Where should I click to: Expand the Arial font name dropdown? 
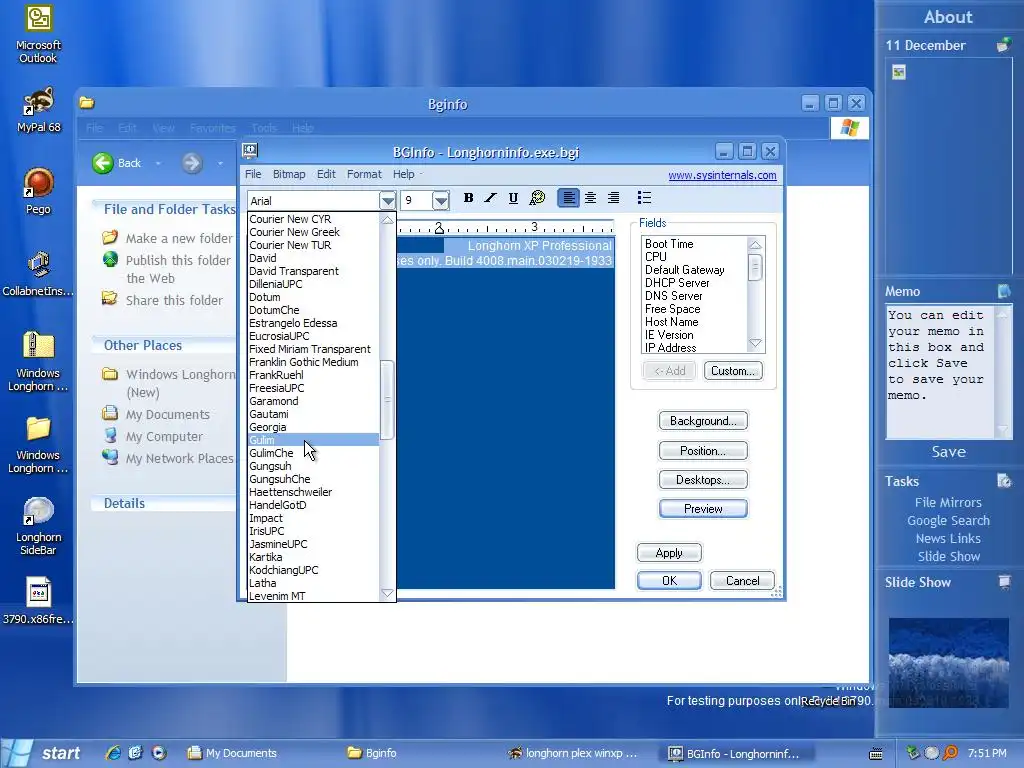387,200
